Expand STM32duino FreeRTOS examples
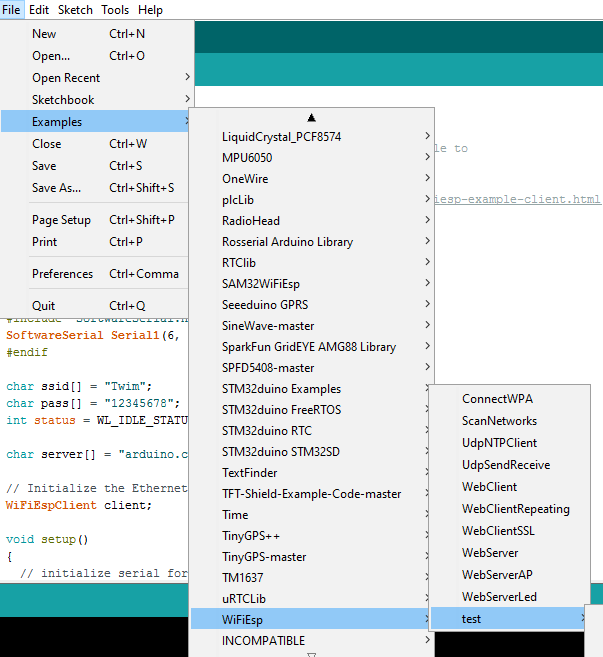The height and width of the screenshot is (657, 603). click(281, 410)
